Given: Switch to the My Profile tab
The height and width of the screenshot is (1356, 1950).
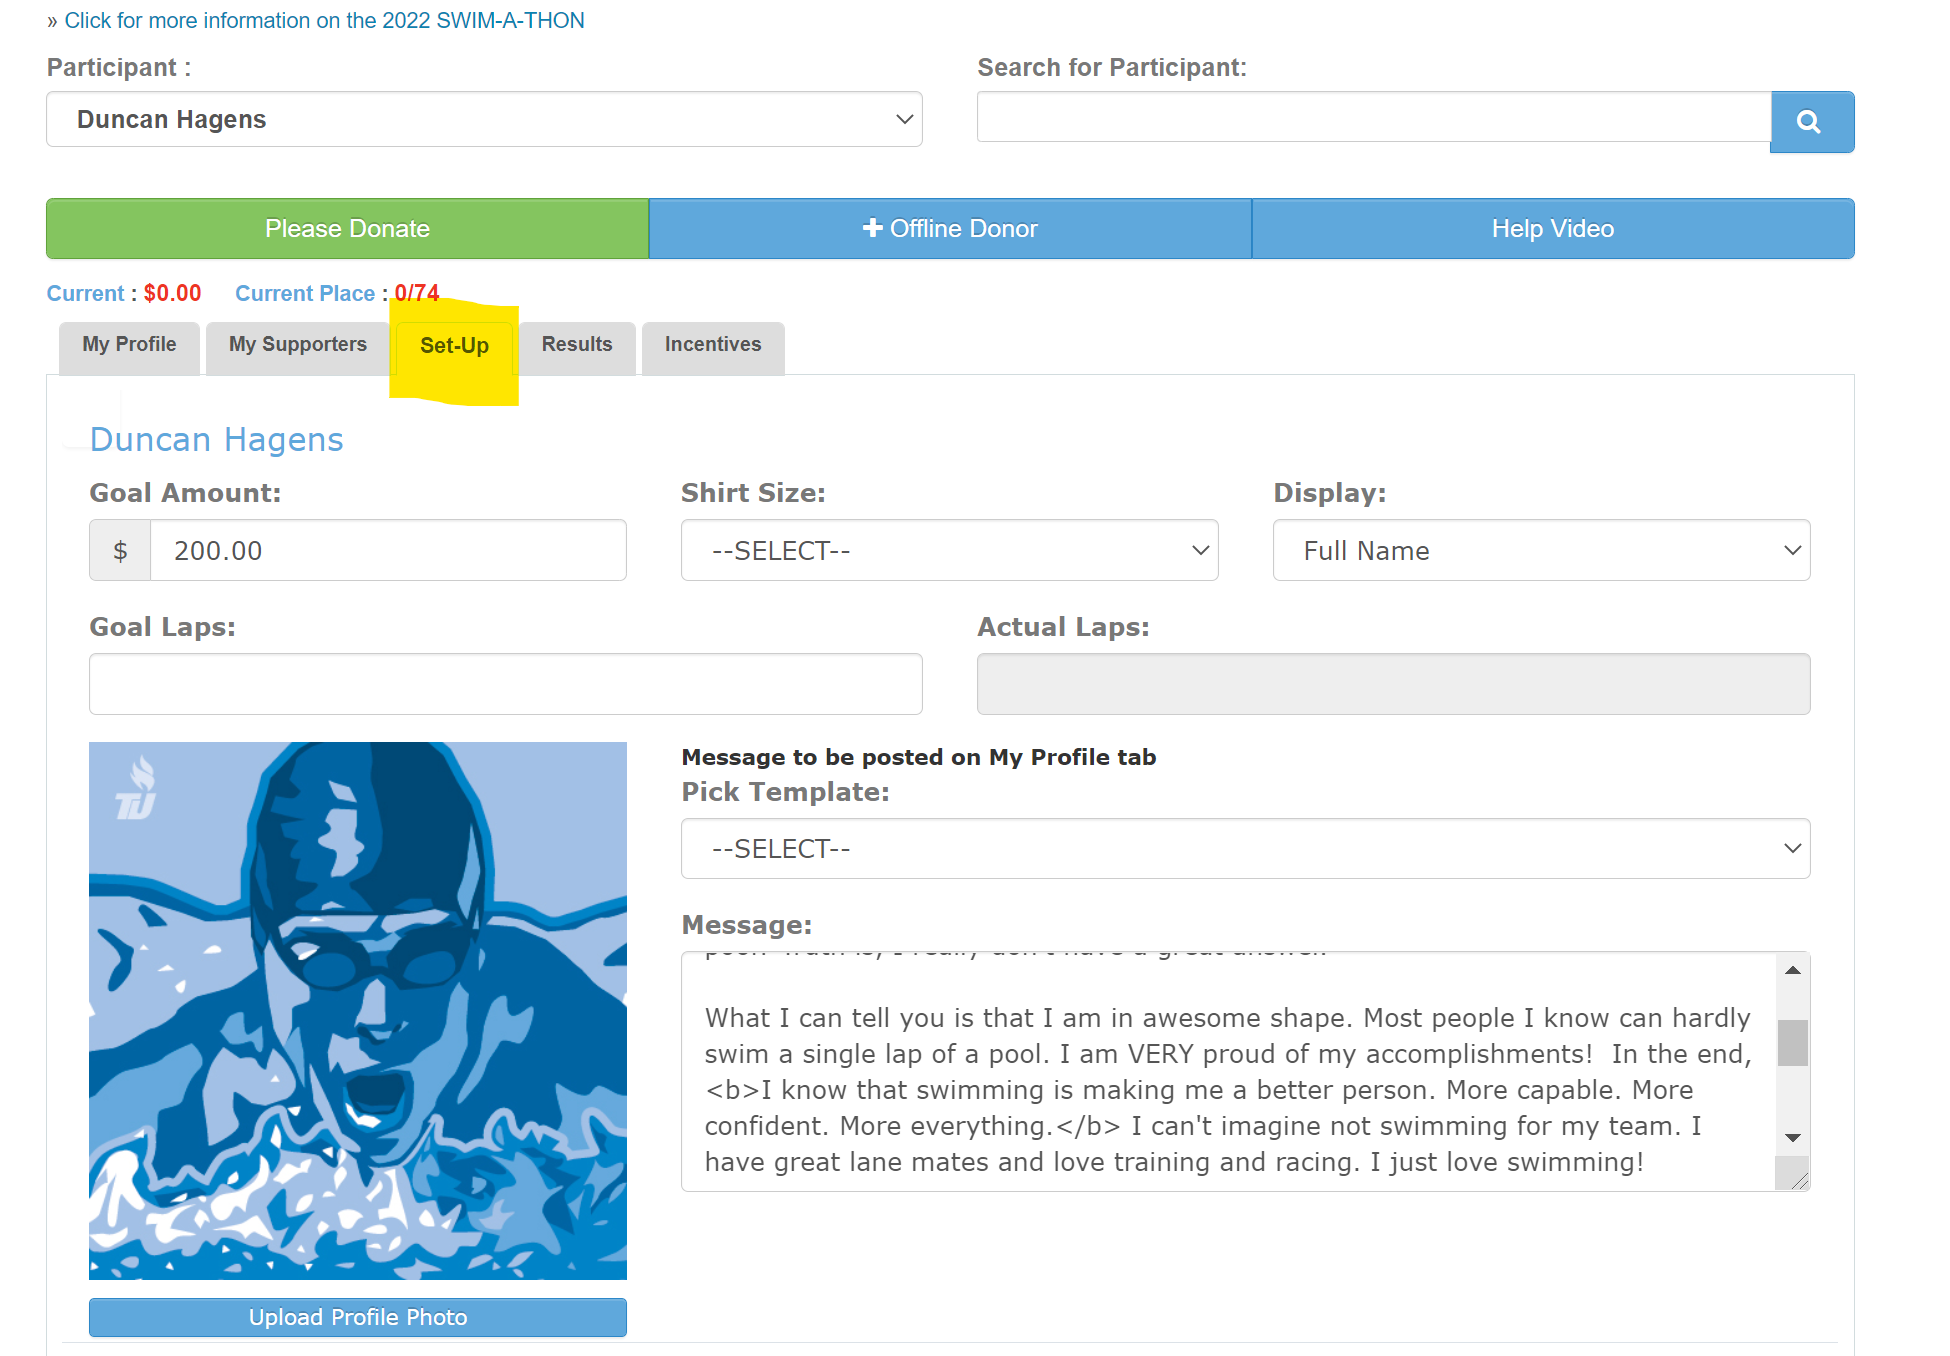Looking at the screenshot, I should (x=129, y=345).
